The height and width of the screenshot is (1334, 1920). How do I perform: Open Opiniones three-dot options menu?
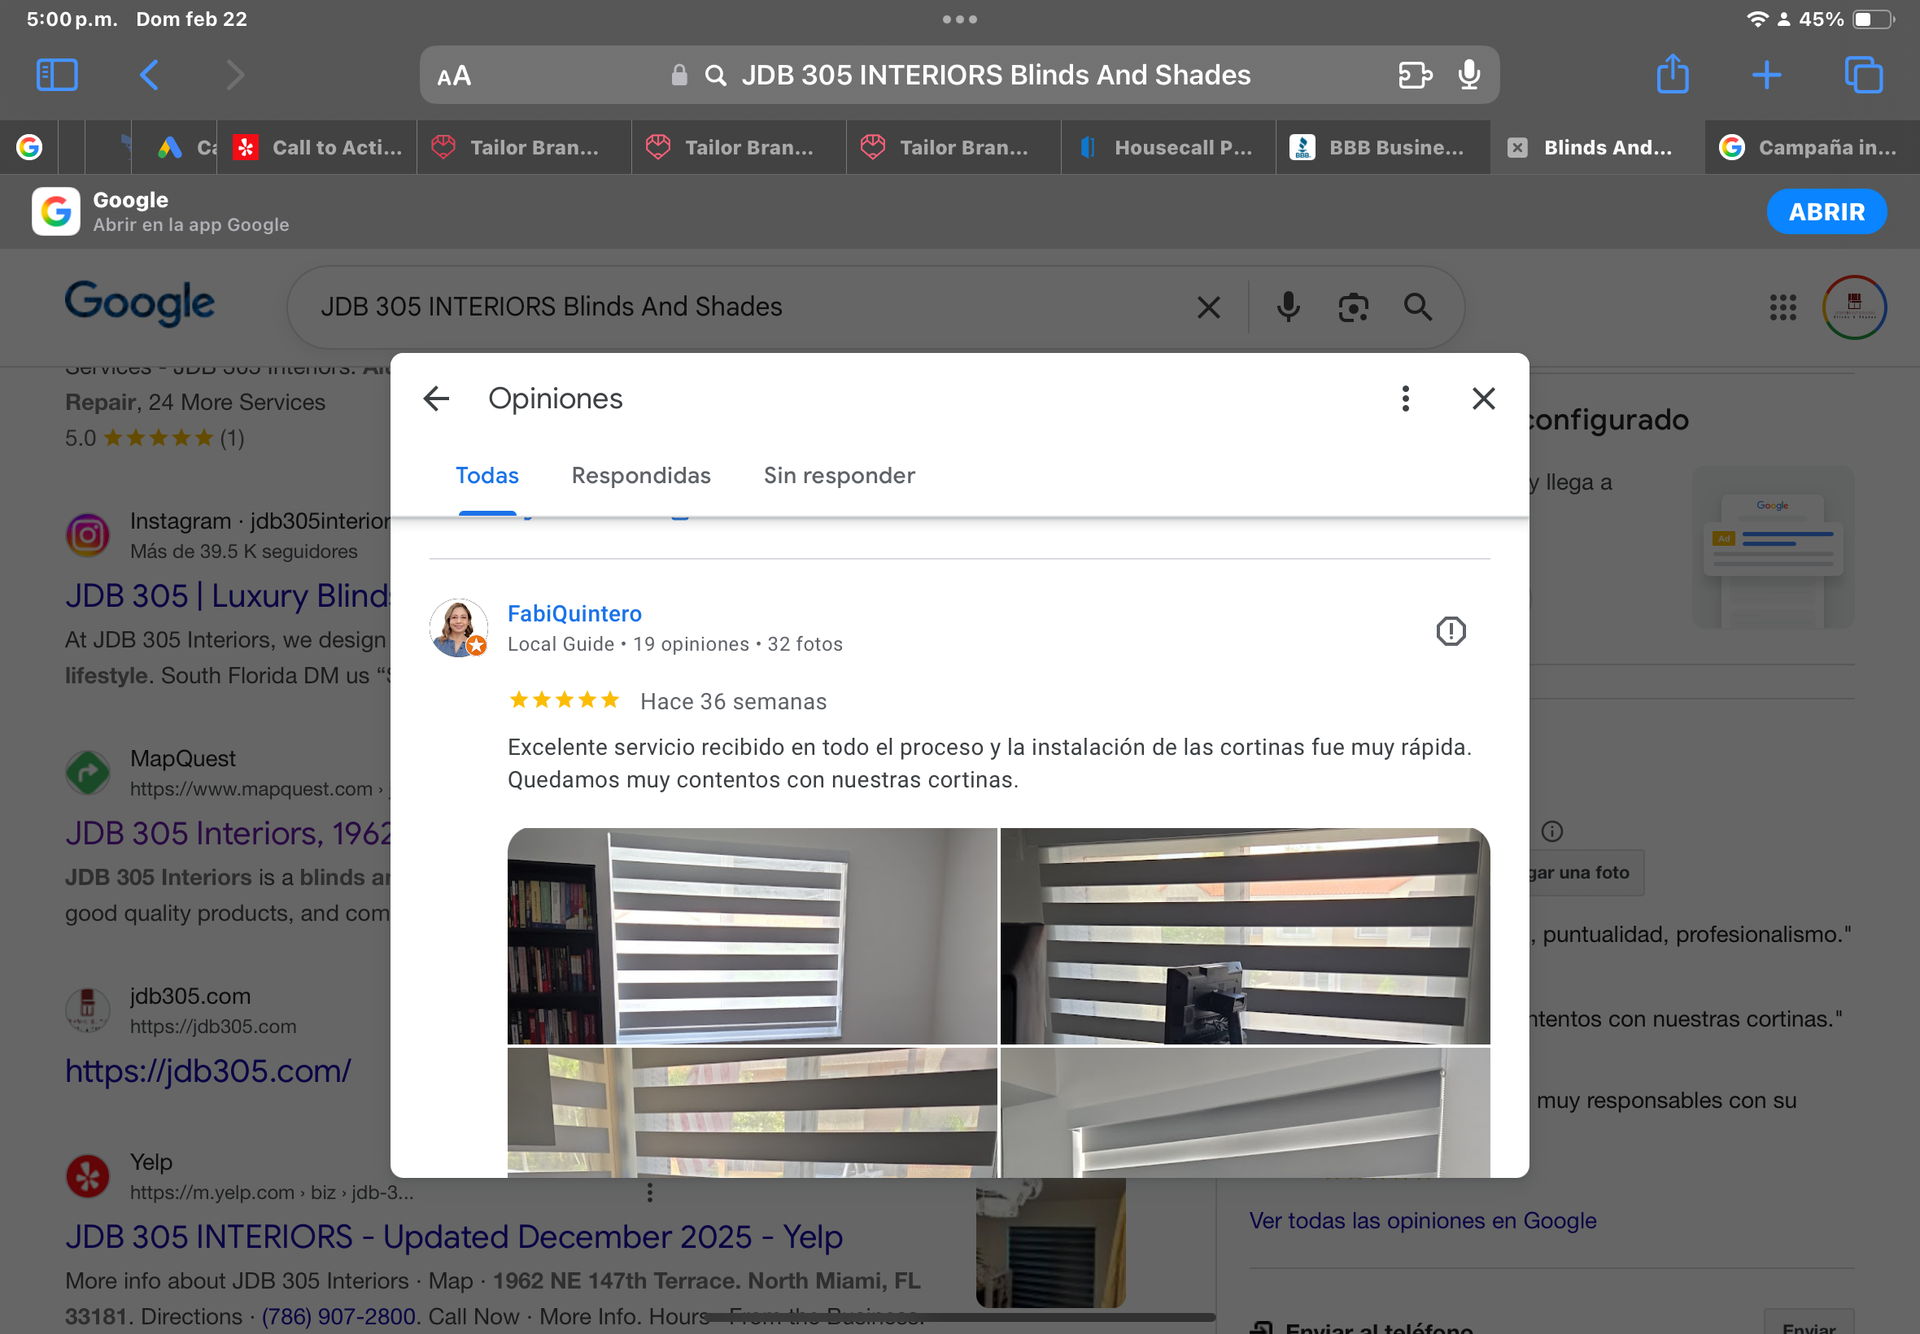pyautogui.click(x=1405, y=399)
